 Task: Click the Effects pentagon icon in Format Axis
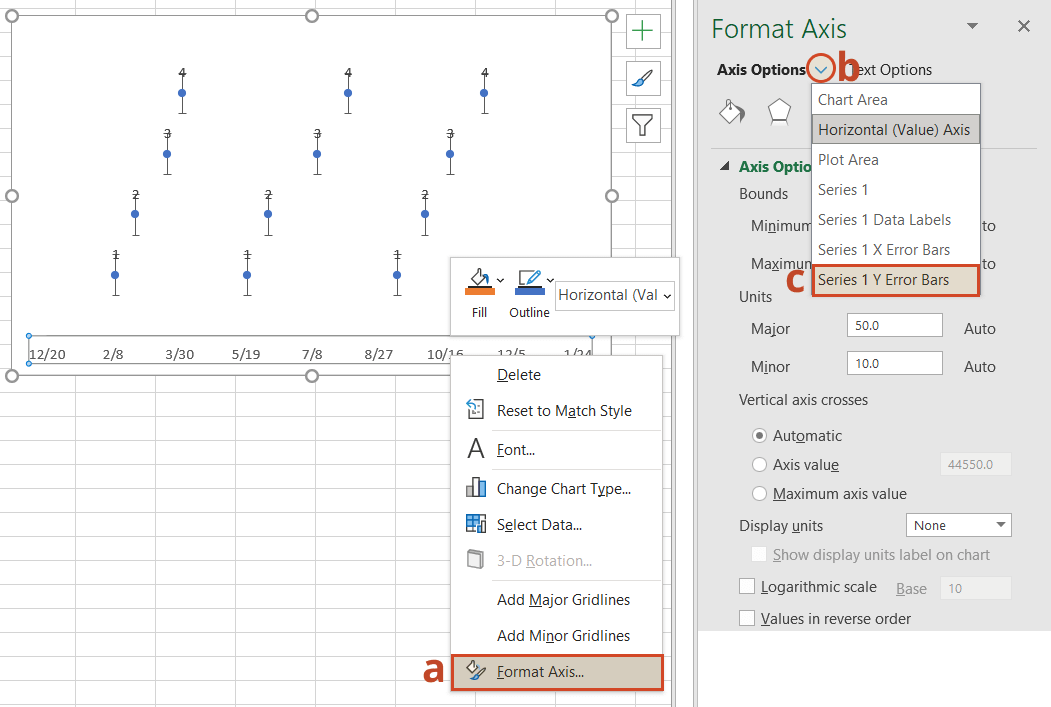779,110
